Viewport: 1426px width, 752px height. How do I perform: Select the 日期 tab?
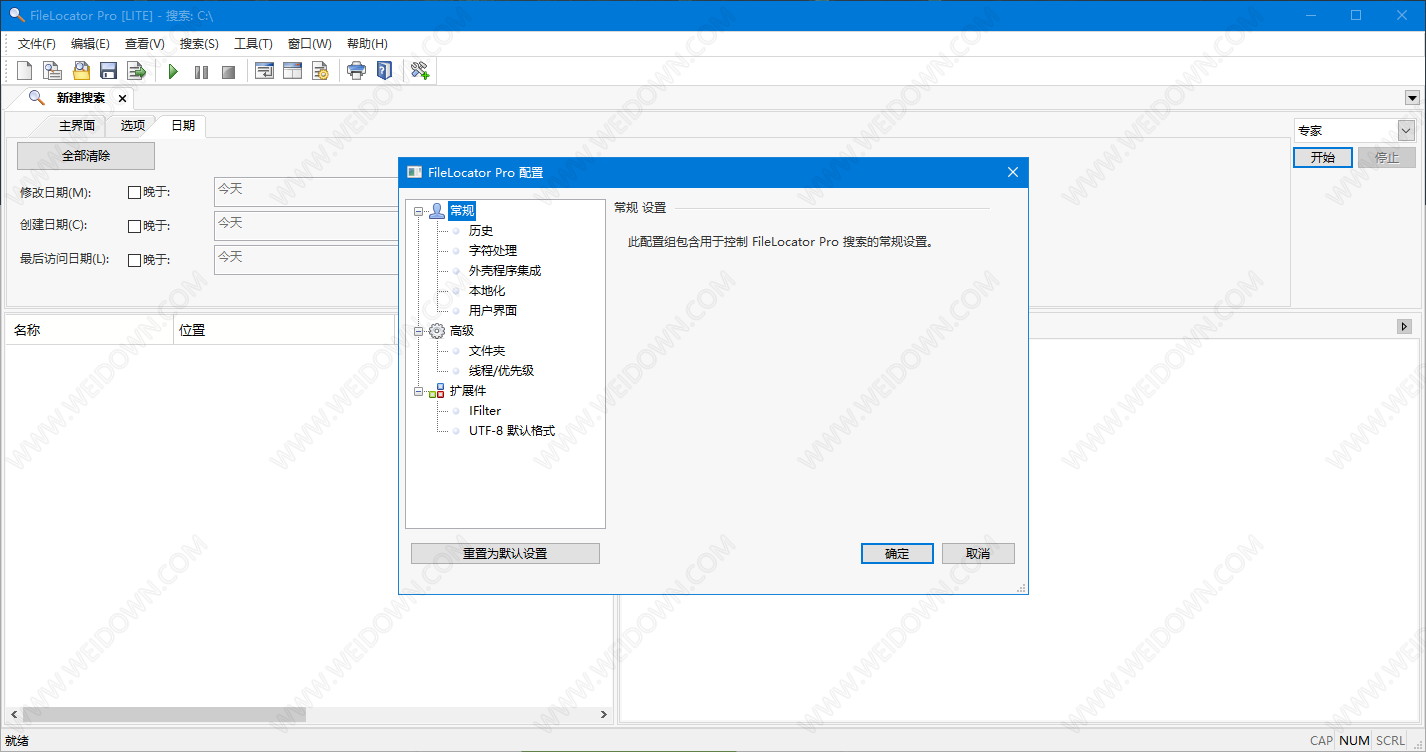183,126
